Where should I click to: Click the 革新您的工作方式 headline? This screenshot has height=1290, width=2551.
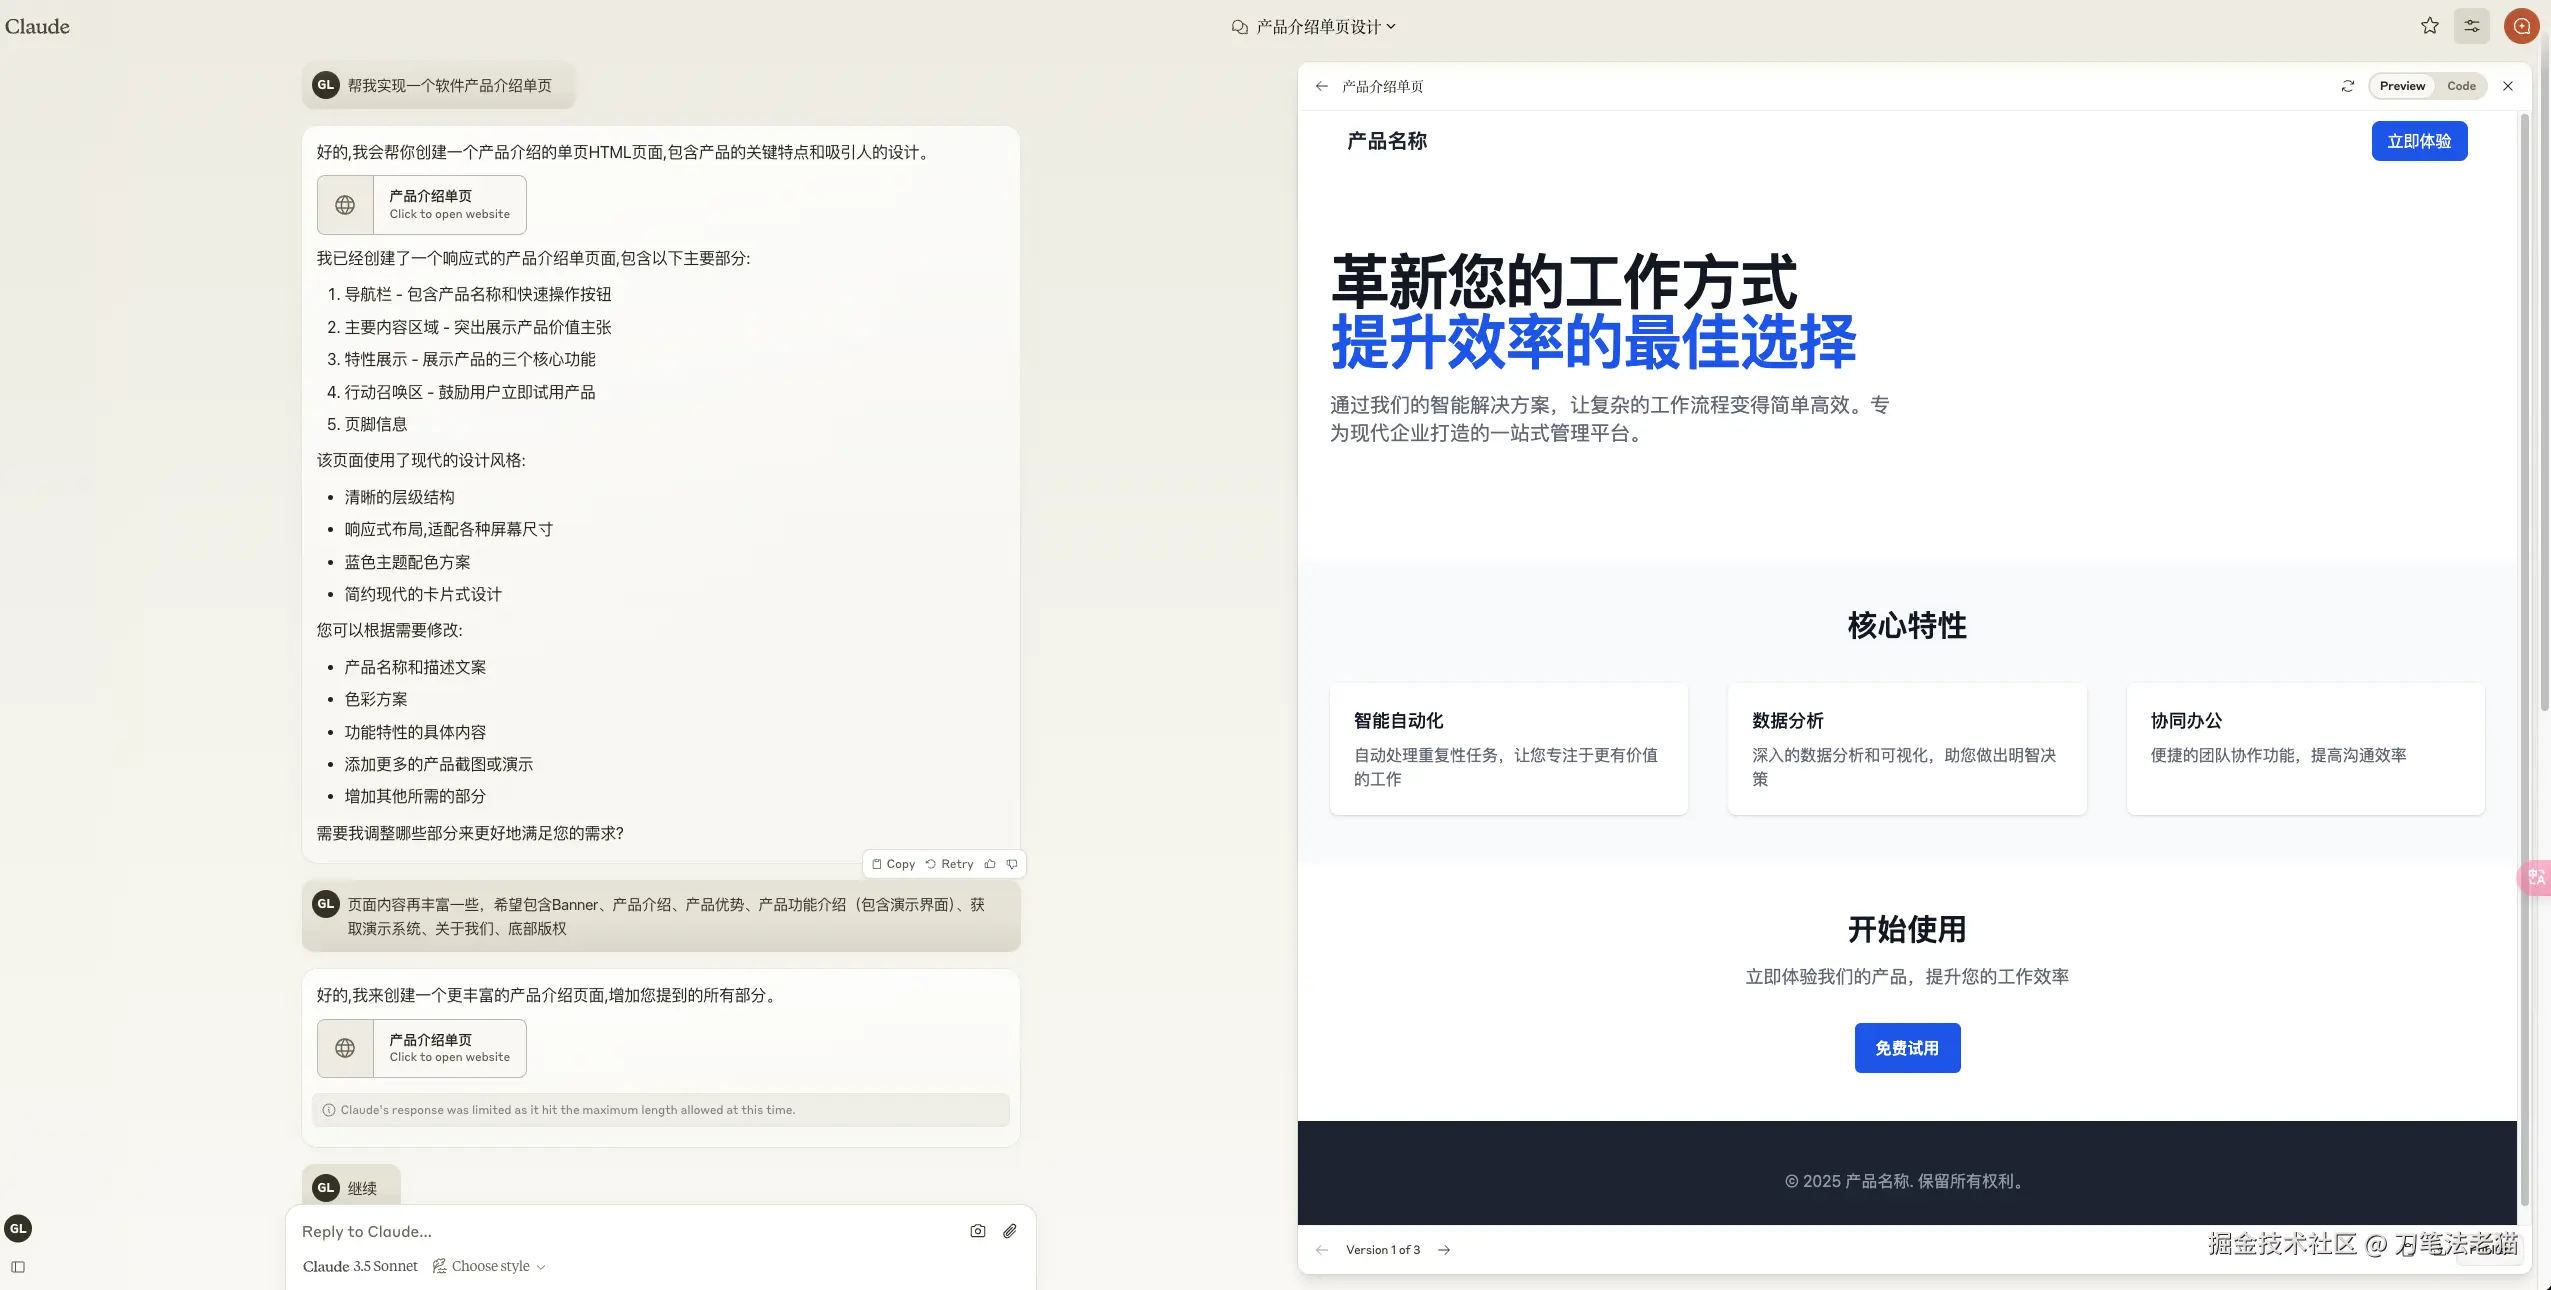click(1564, 281)
